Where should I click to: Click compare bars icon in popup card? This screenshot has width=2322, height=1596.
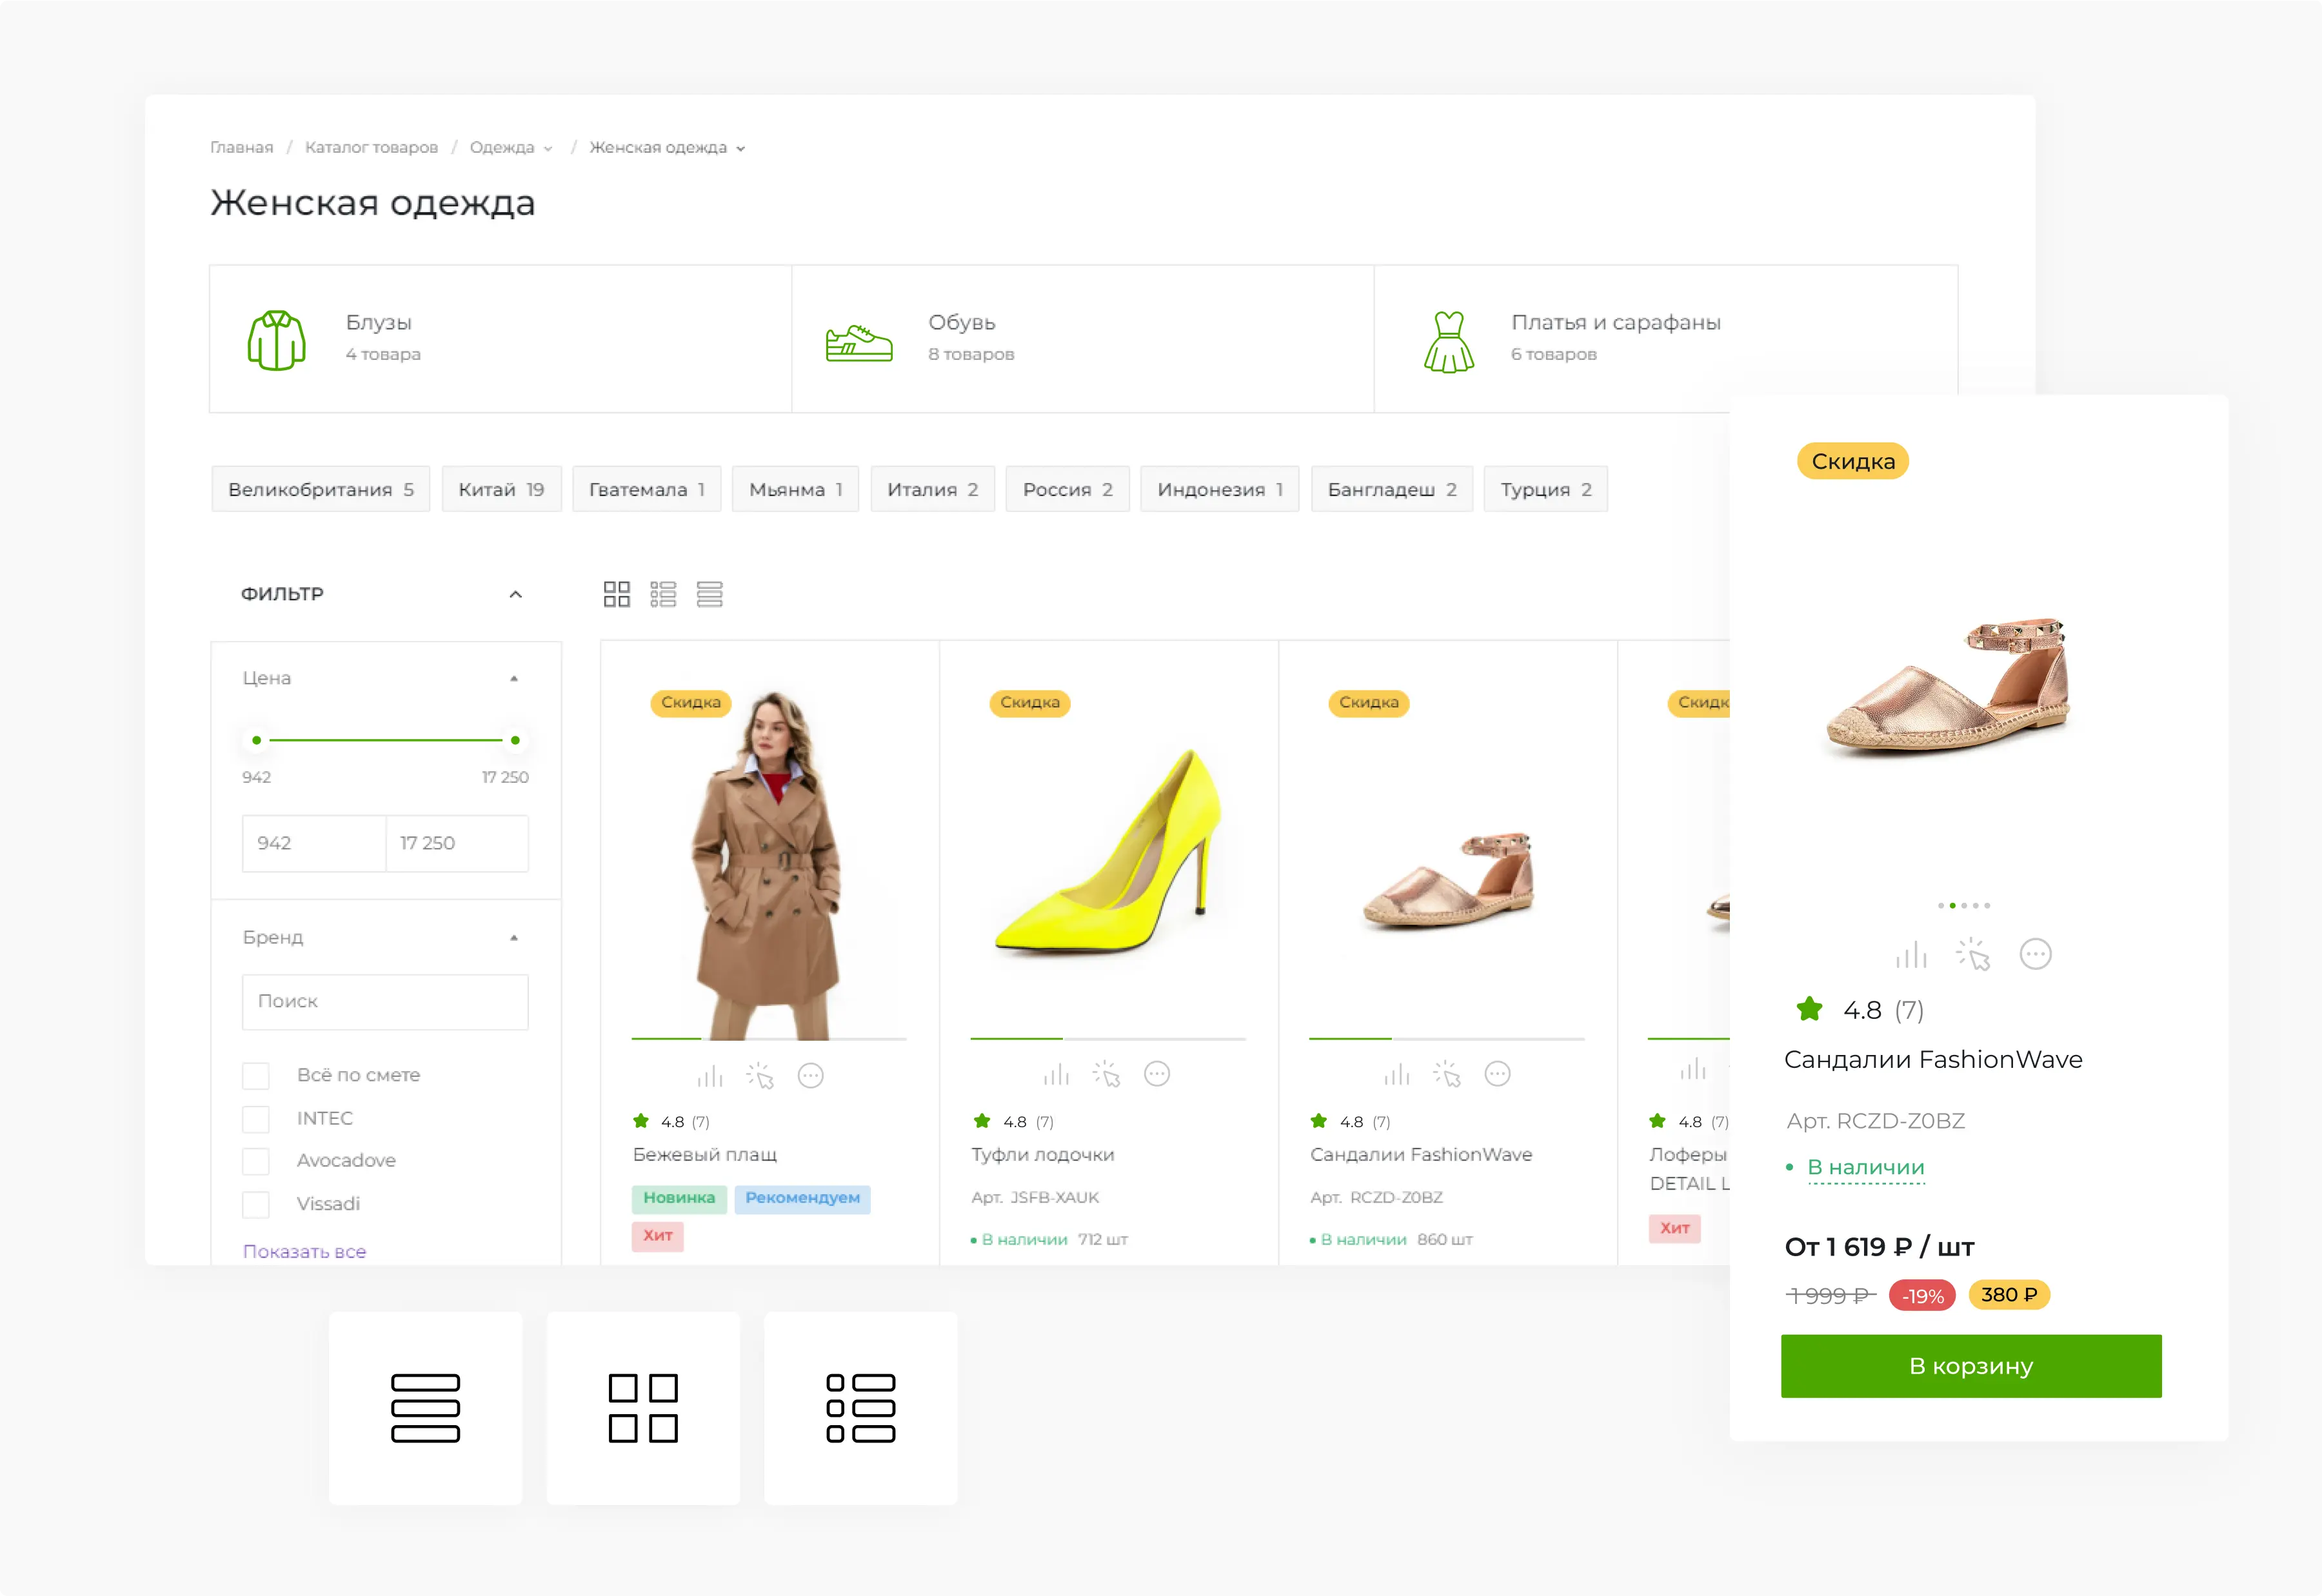point(1910,955)
